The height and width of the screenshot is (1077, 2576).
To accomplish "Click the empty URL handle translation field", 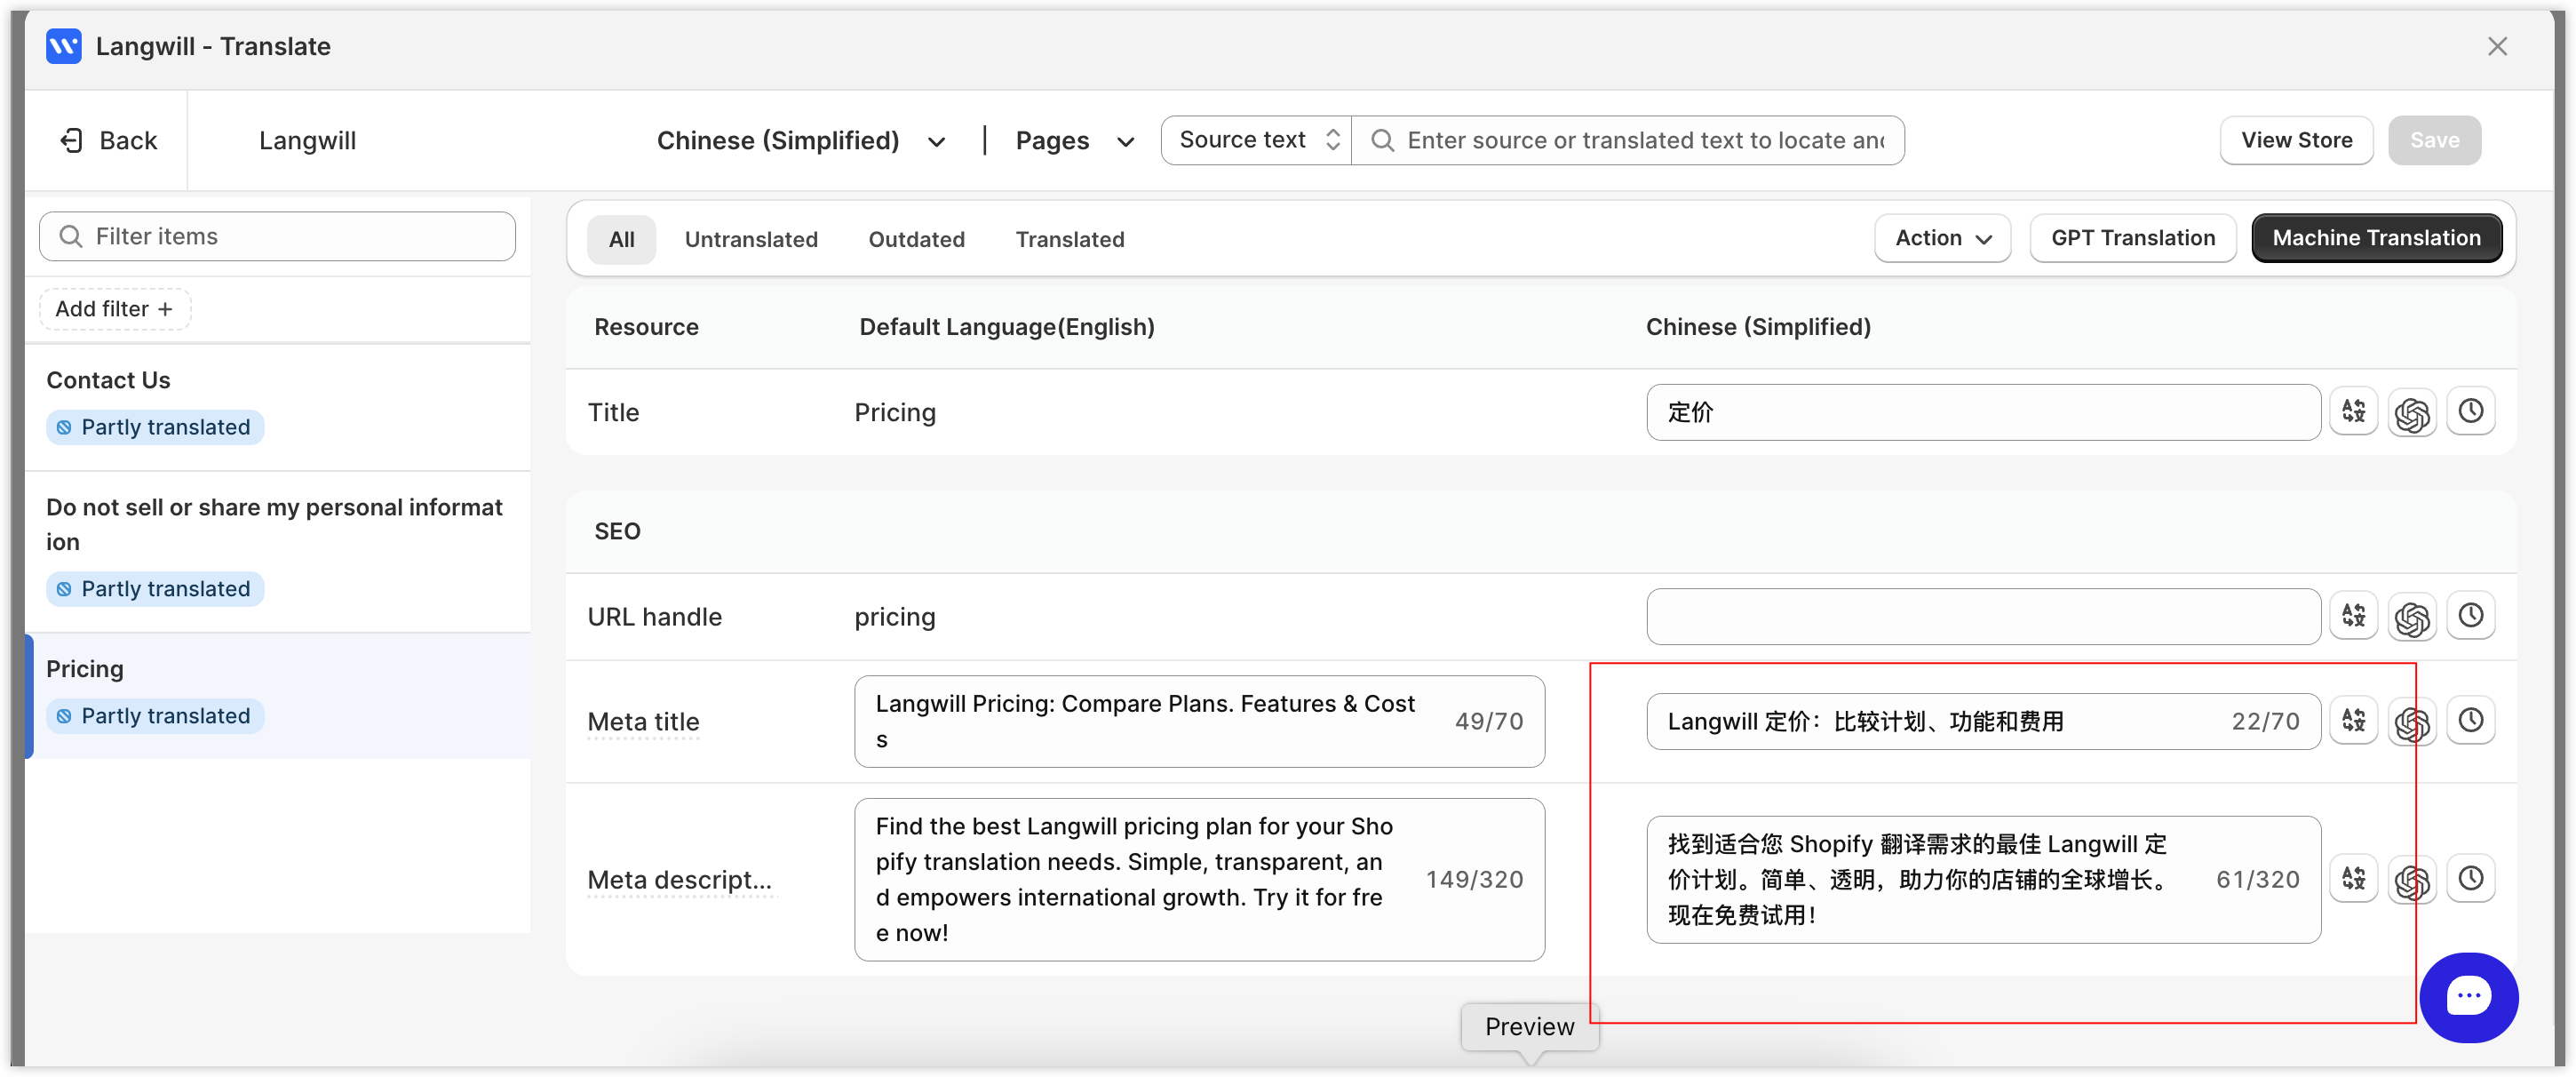I will 1983,616.
